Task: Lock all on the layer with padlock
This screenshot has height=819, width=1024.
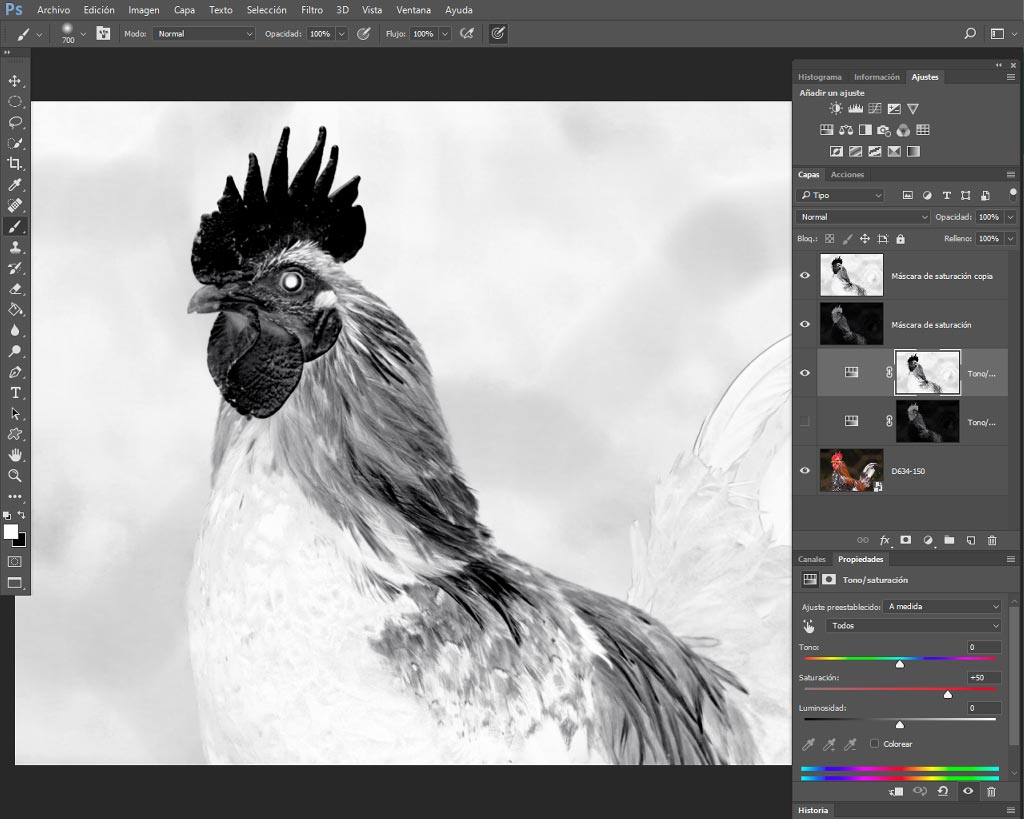Action: [901, 239]
